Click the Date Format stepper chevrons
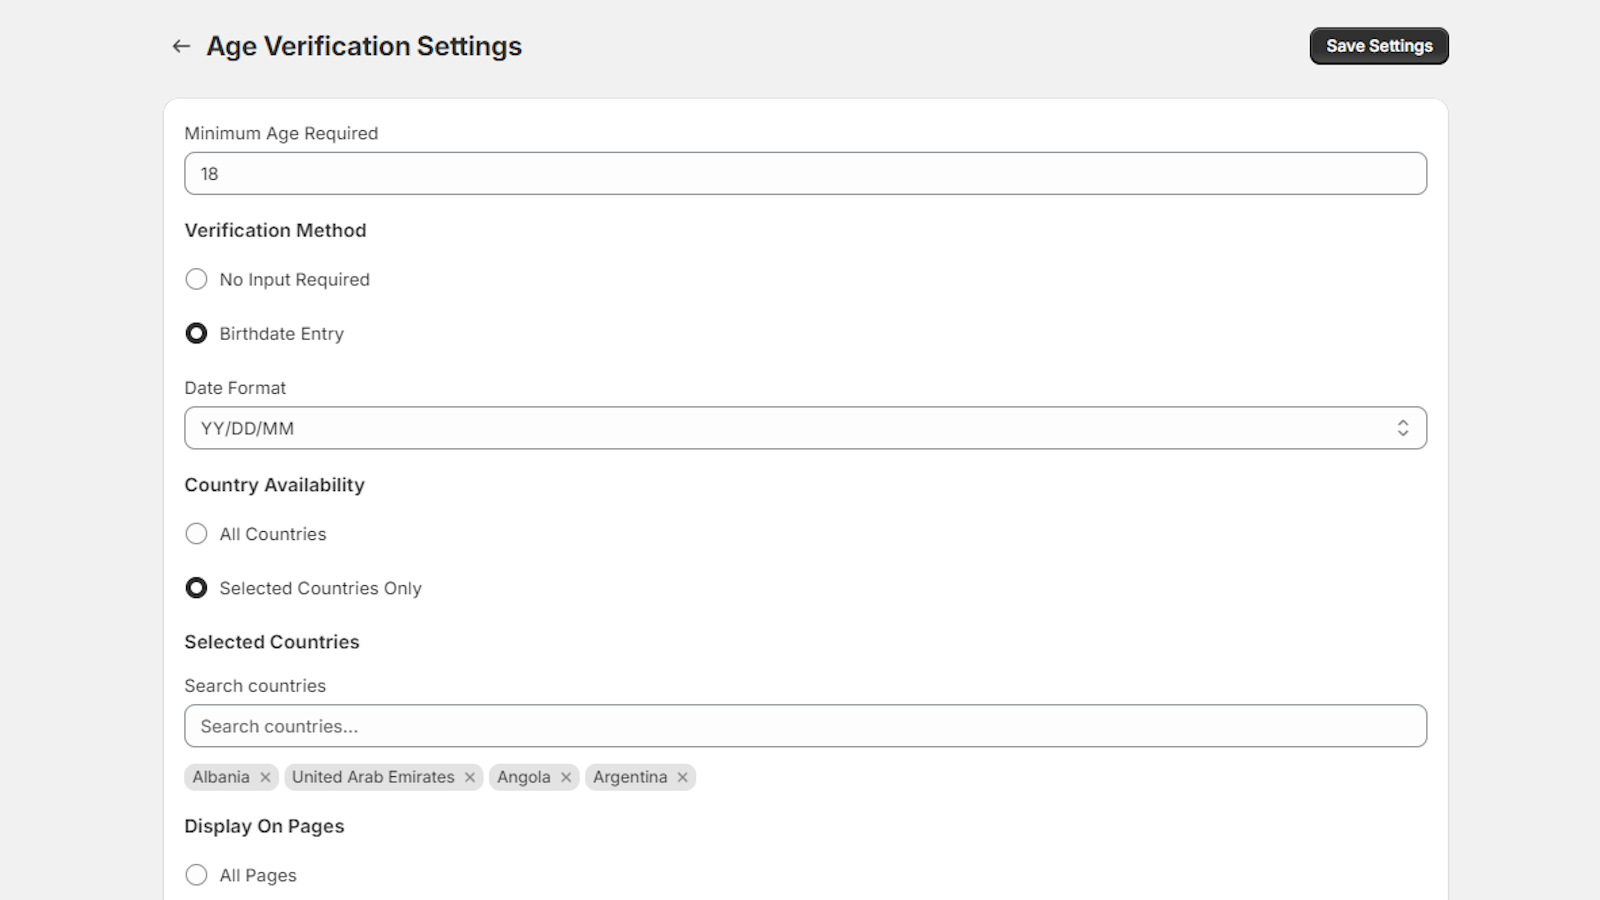 pos(1405,427)
